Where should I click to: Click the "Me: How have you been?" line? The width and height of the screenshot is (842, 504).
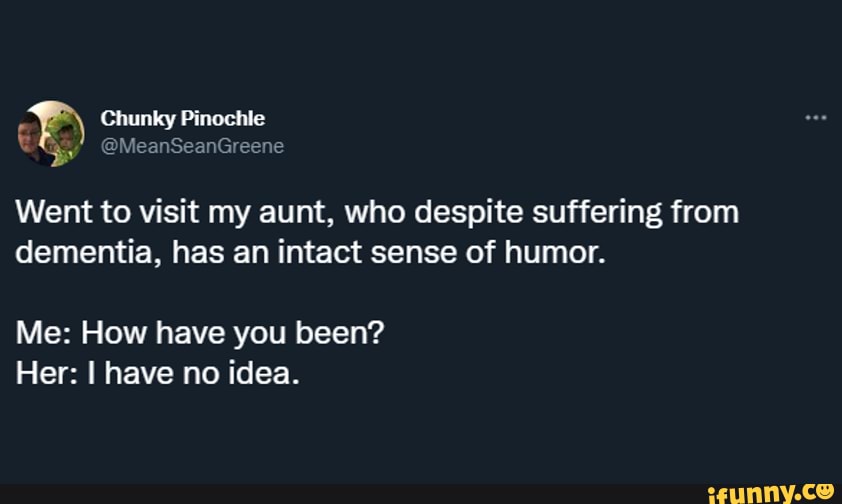pyautogui.click(x=200, y=333)
